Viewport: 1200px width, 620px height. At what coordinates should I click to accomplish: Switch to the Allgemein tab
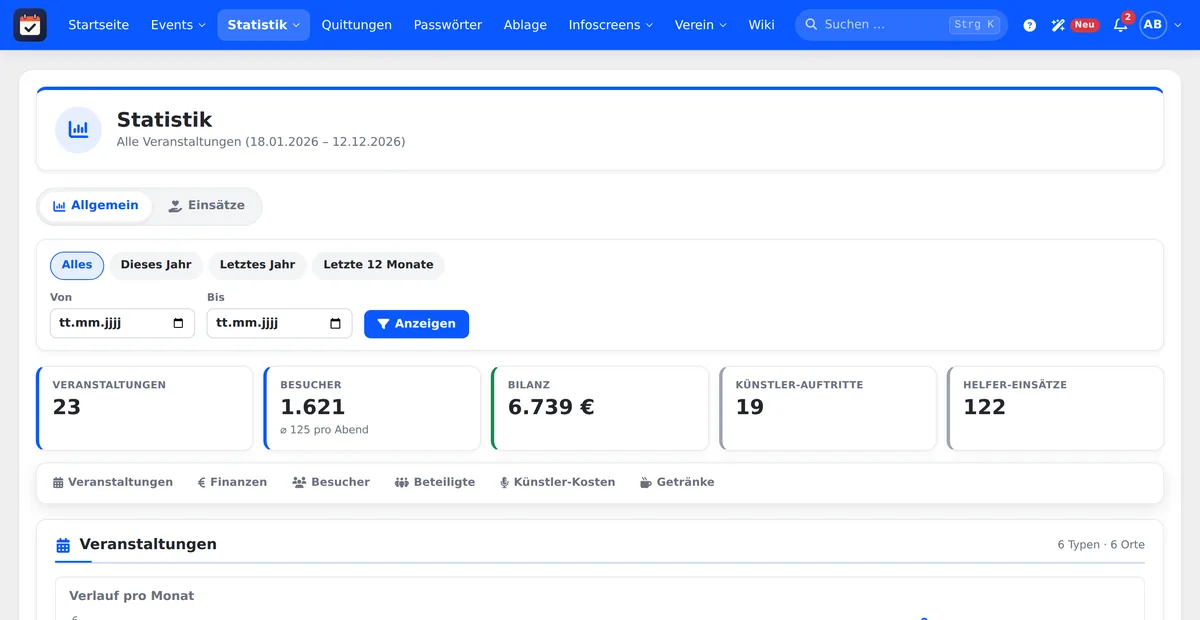point(96,206)
